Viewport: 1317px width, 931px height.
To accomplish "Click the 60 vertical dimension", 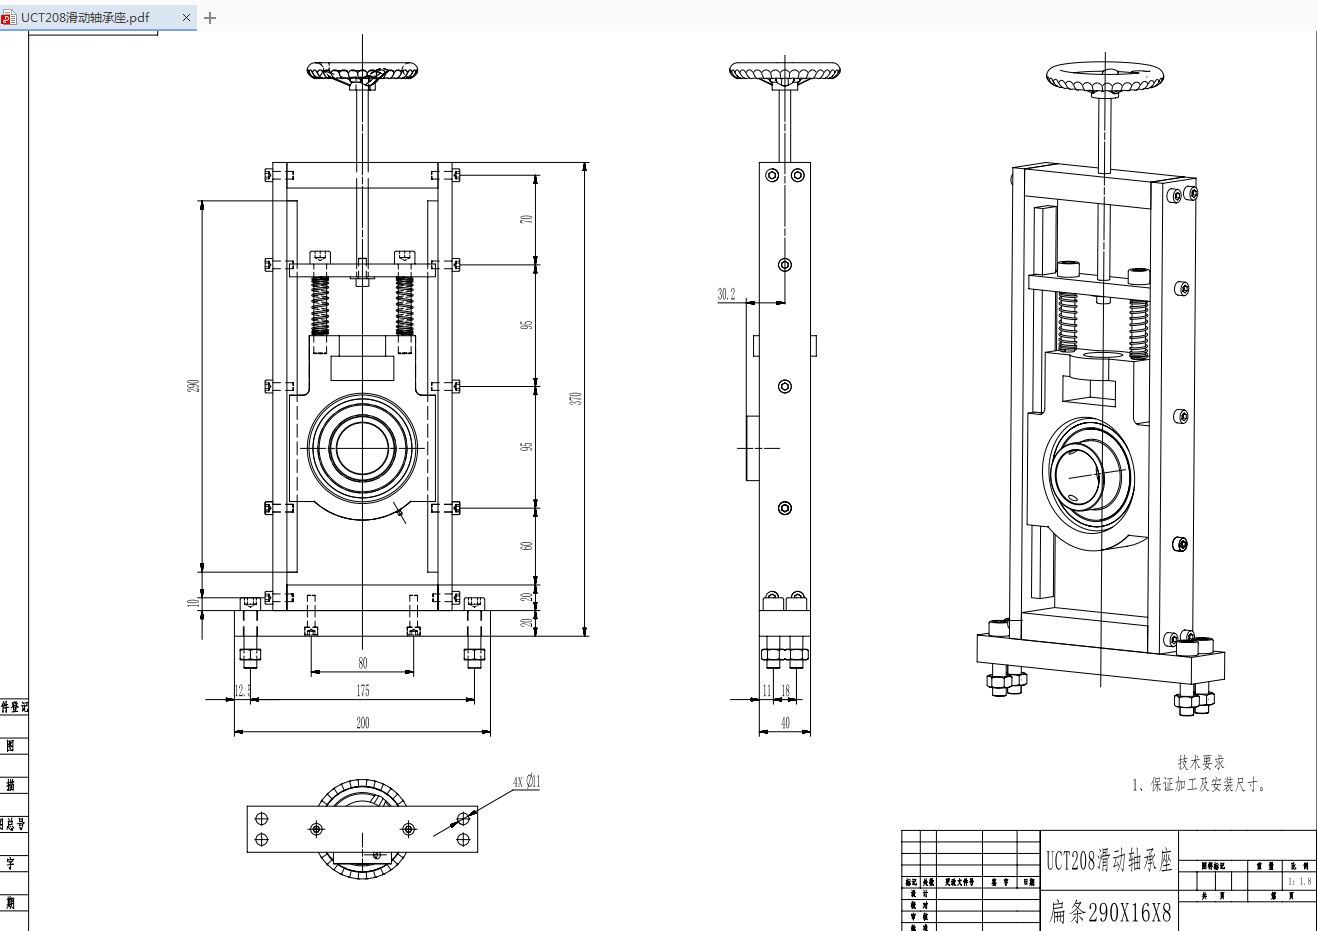I will pyautogui.click(x=527, y=546).
